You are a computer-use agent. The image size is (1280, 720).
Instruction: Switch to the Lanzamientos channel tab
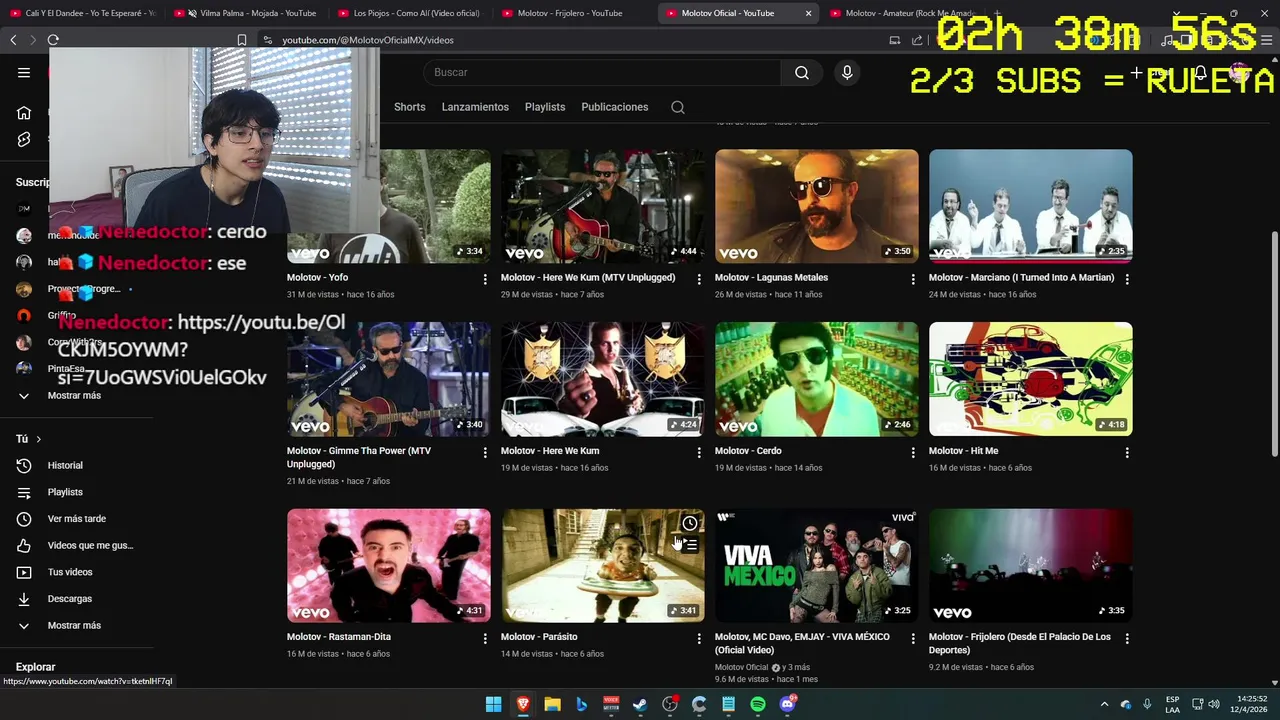click(x=475, y=107)
